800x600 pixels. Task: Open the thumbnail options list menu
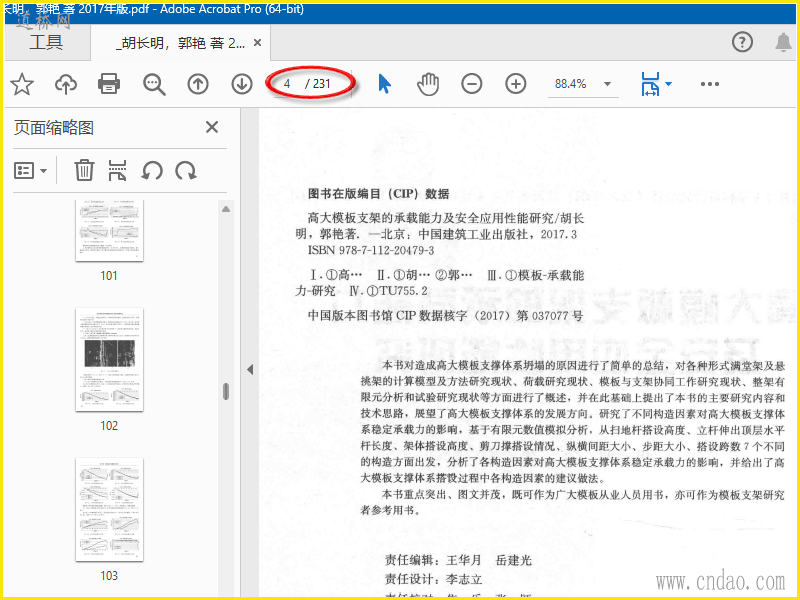[30, 170]
